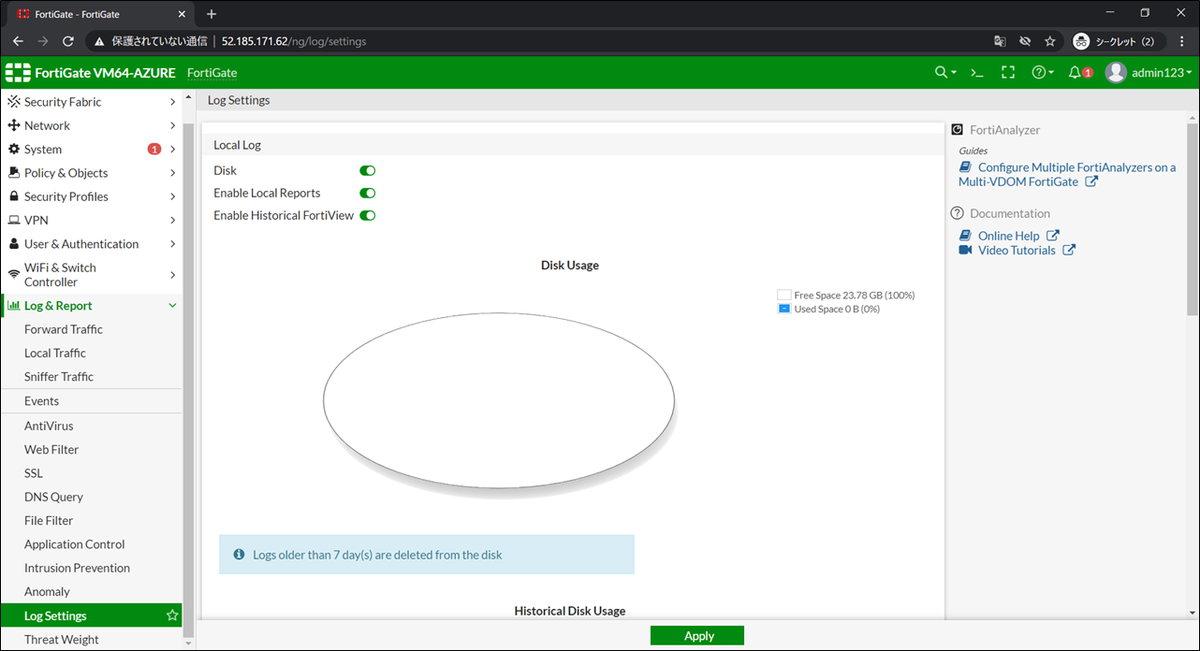Click the Security Fabric sidebar icon
The width and height of the screenshot is (1200, 651).
pos(14,102)
